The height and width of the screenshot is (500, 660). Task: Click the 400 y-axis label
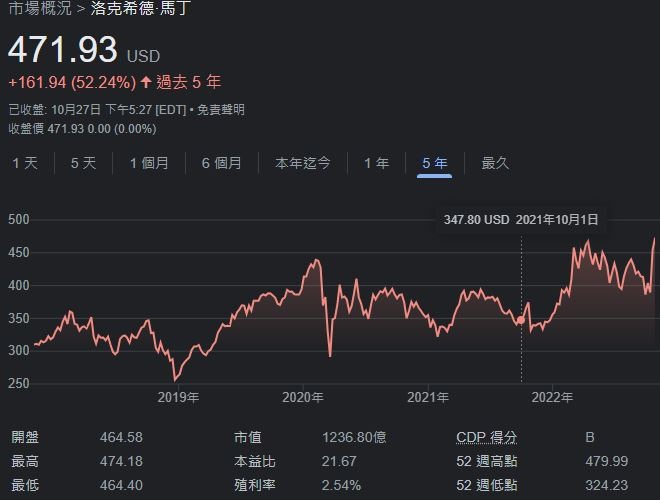click(19, 285)
